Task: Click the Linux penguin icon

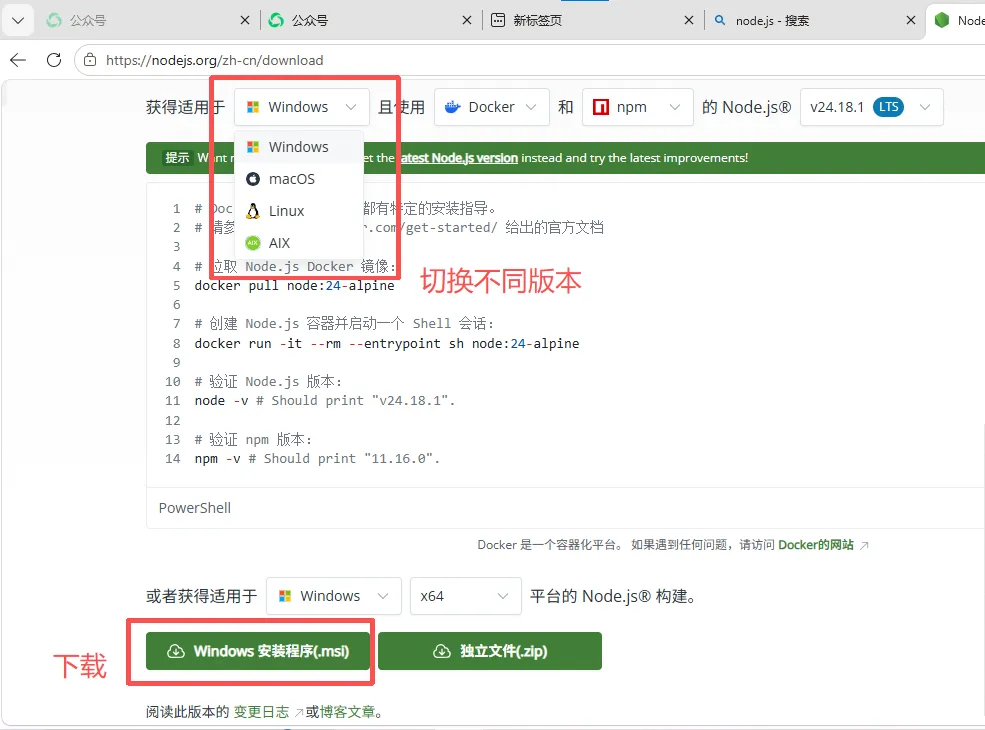Action: click(253, 211)
